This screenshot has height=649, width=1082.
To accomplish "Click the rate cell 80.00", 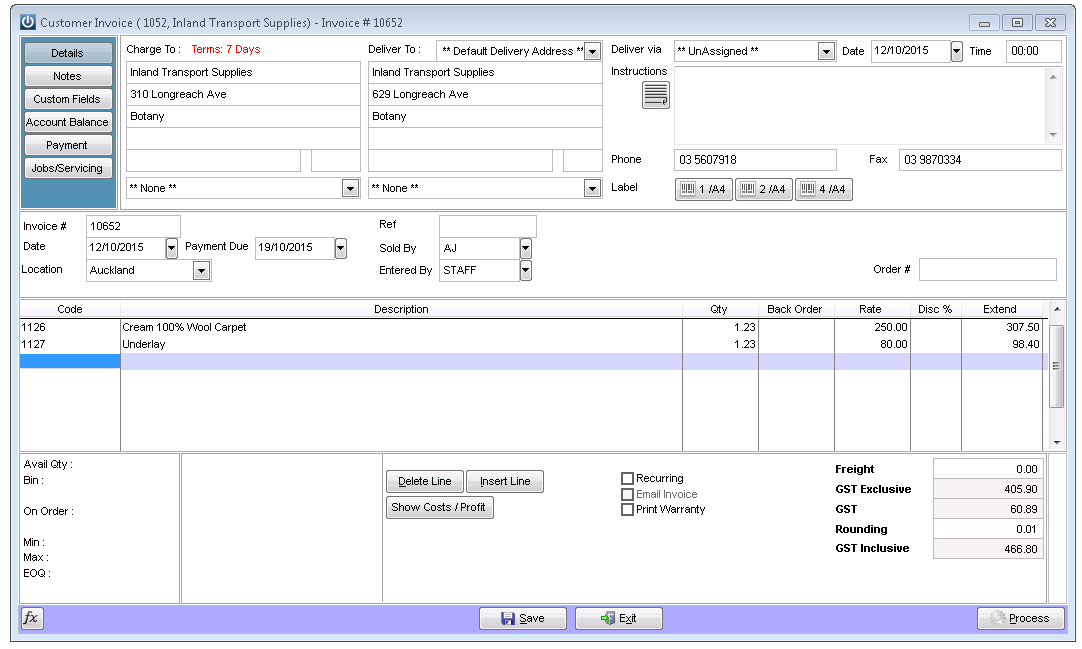I will point(872,344).
